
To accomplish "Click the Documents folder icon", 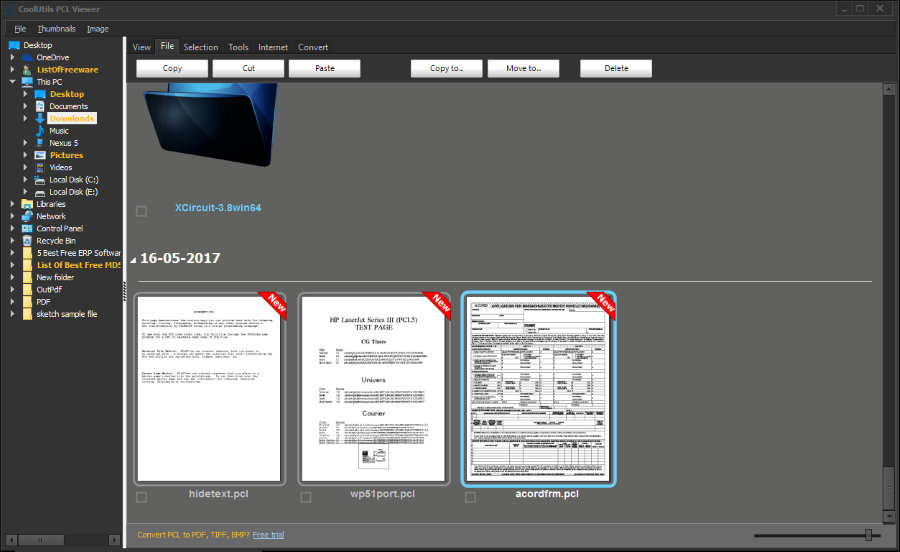I will (40, 106).
